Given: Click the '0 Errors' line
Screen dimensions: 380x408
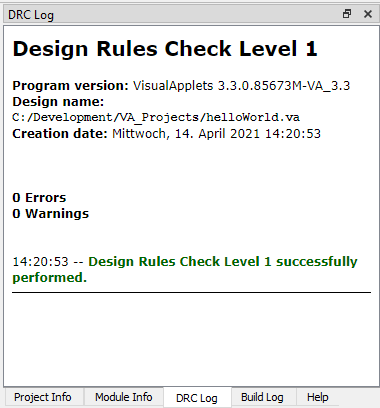Looking at the screenshot, I should point(39,198).
